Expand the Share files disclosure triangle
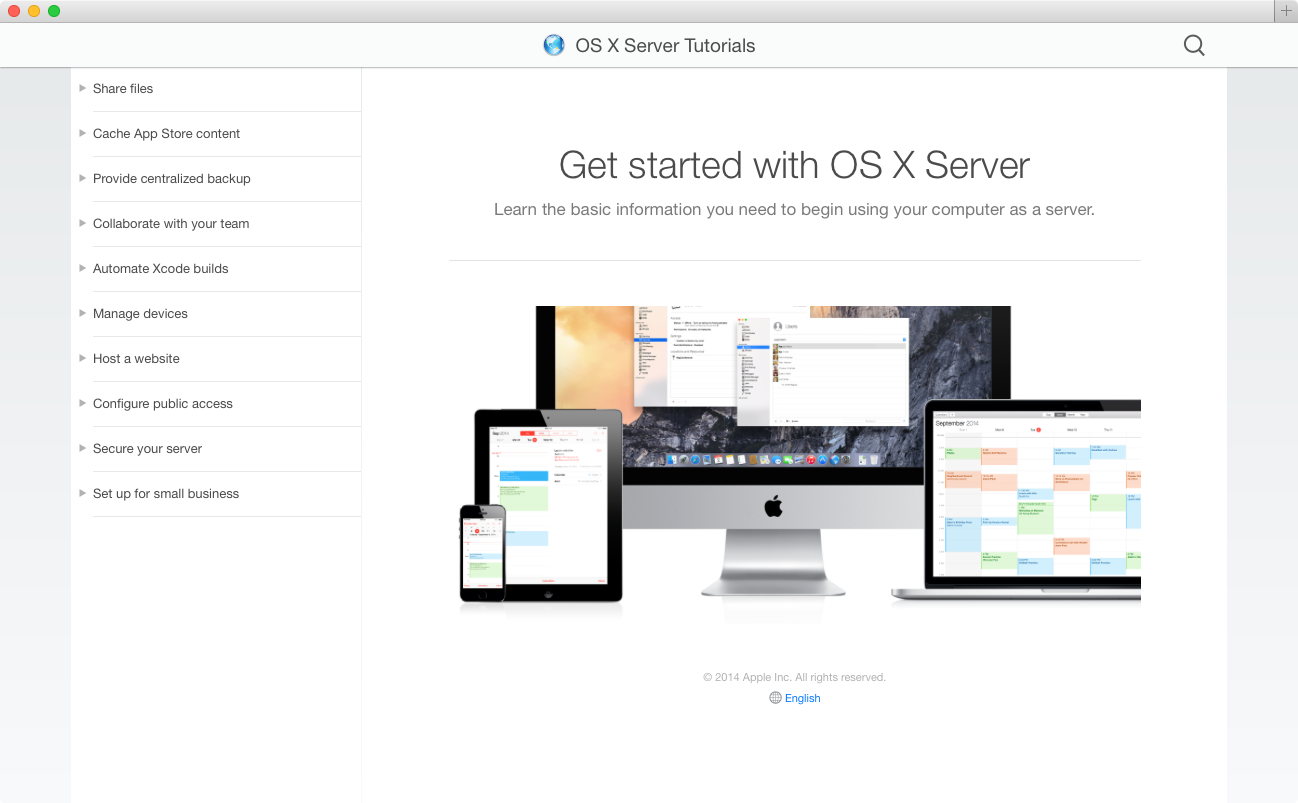The height and width of the screenshot is (803, 1298). point(82,88)
